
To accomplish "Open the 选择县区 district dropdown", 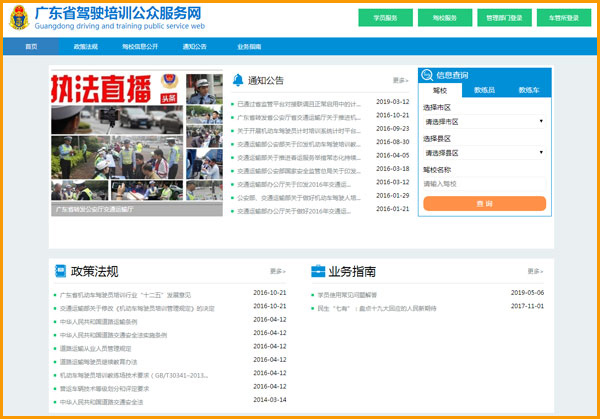I will tap(483, 153).
